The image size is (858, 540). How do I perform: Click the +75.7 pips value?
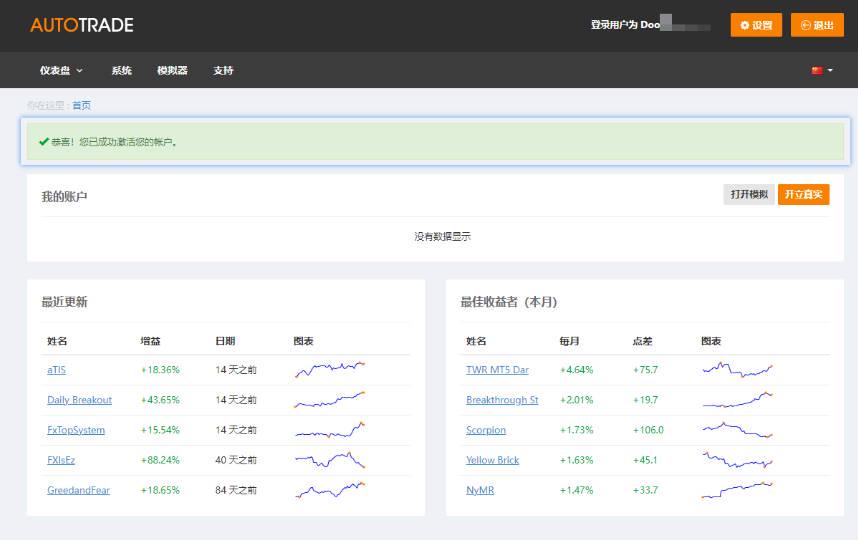(x=646, y=370)
